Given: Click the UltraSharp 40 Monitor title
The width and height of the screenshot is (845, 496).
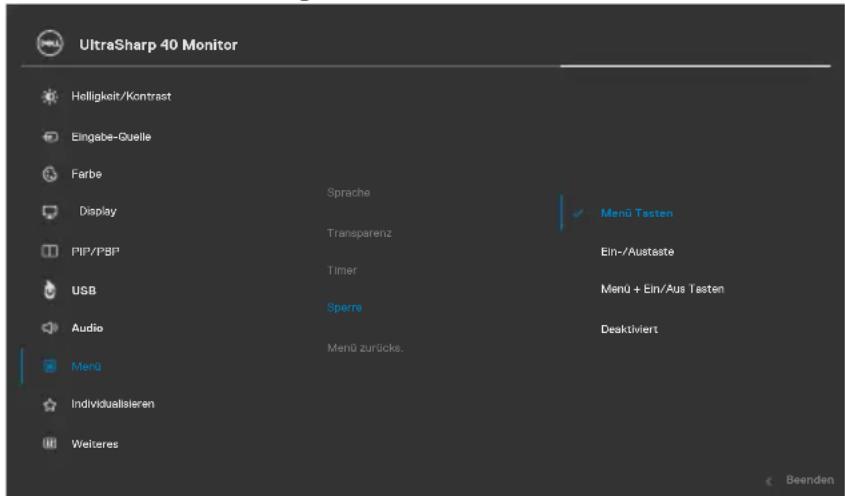Looking at the screenshot, I should 158,45.
